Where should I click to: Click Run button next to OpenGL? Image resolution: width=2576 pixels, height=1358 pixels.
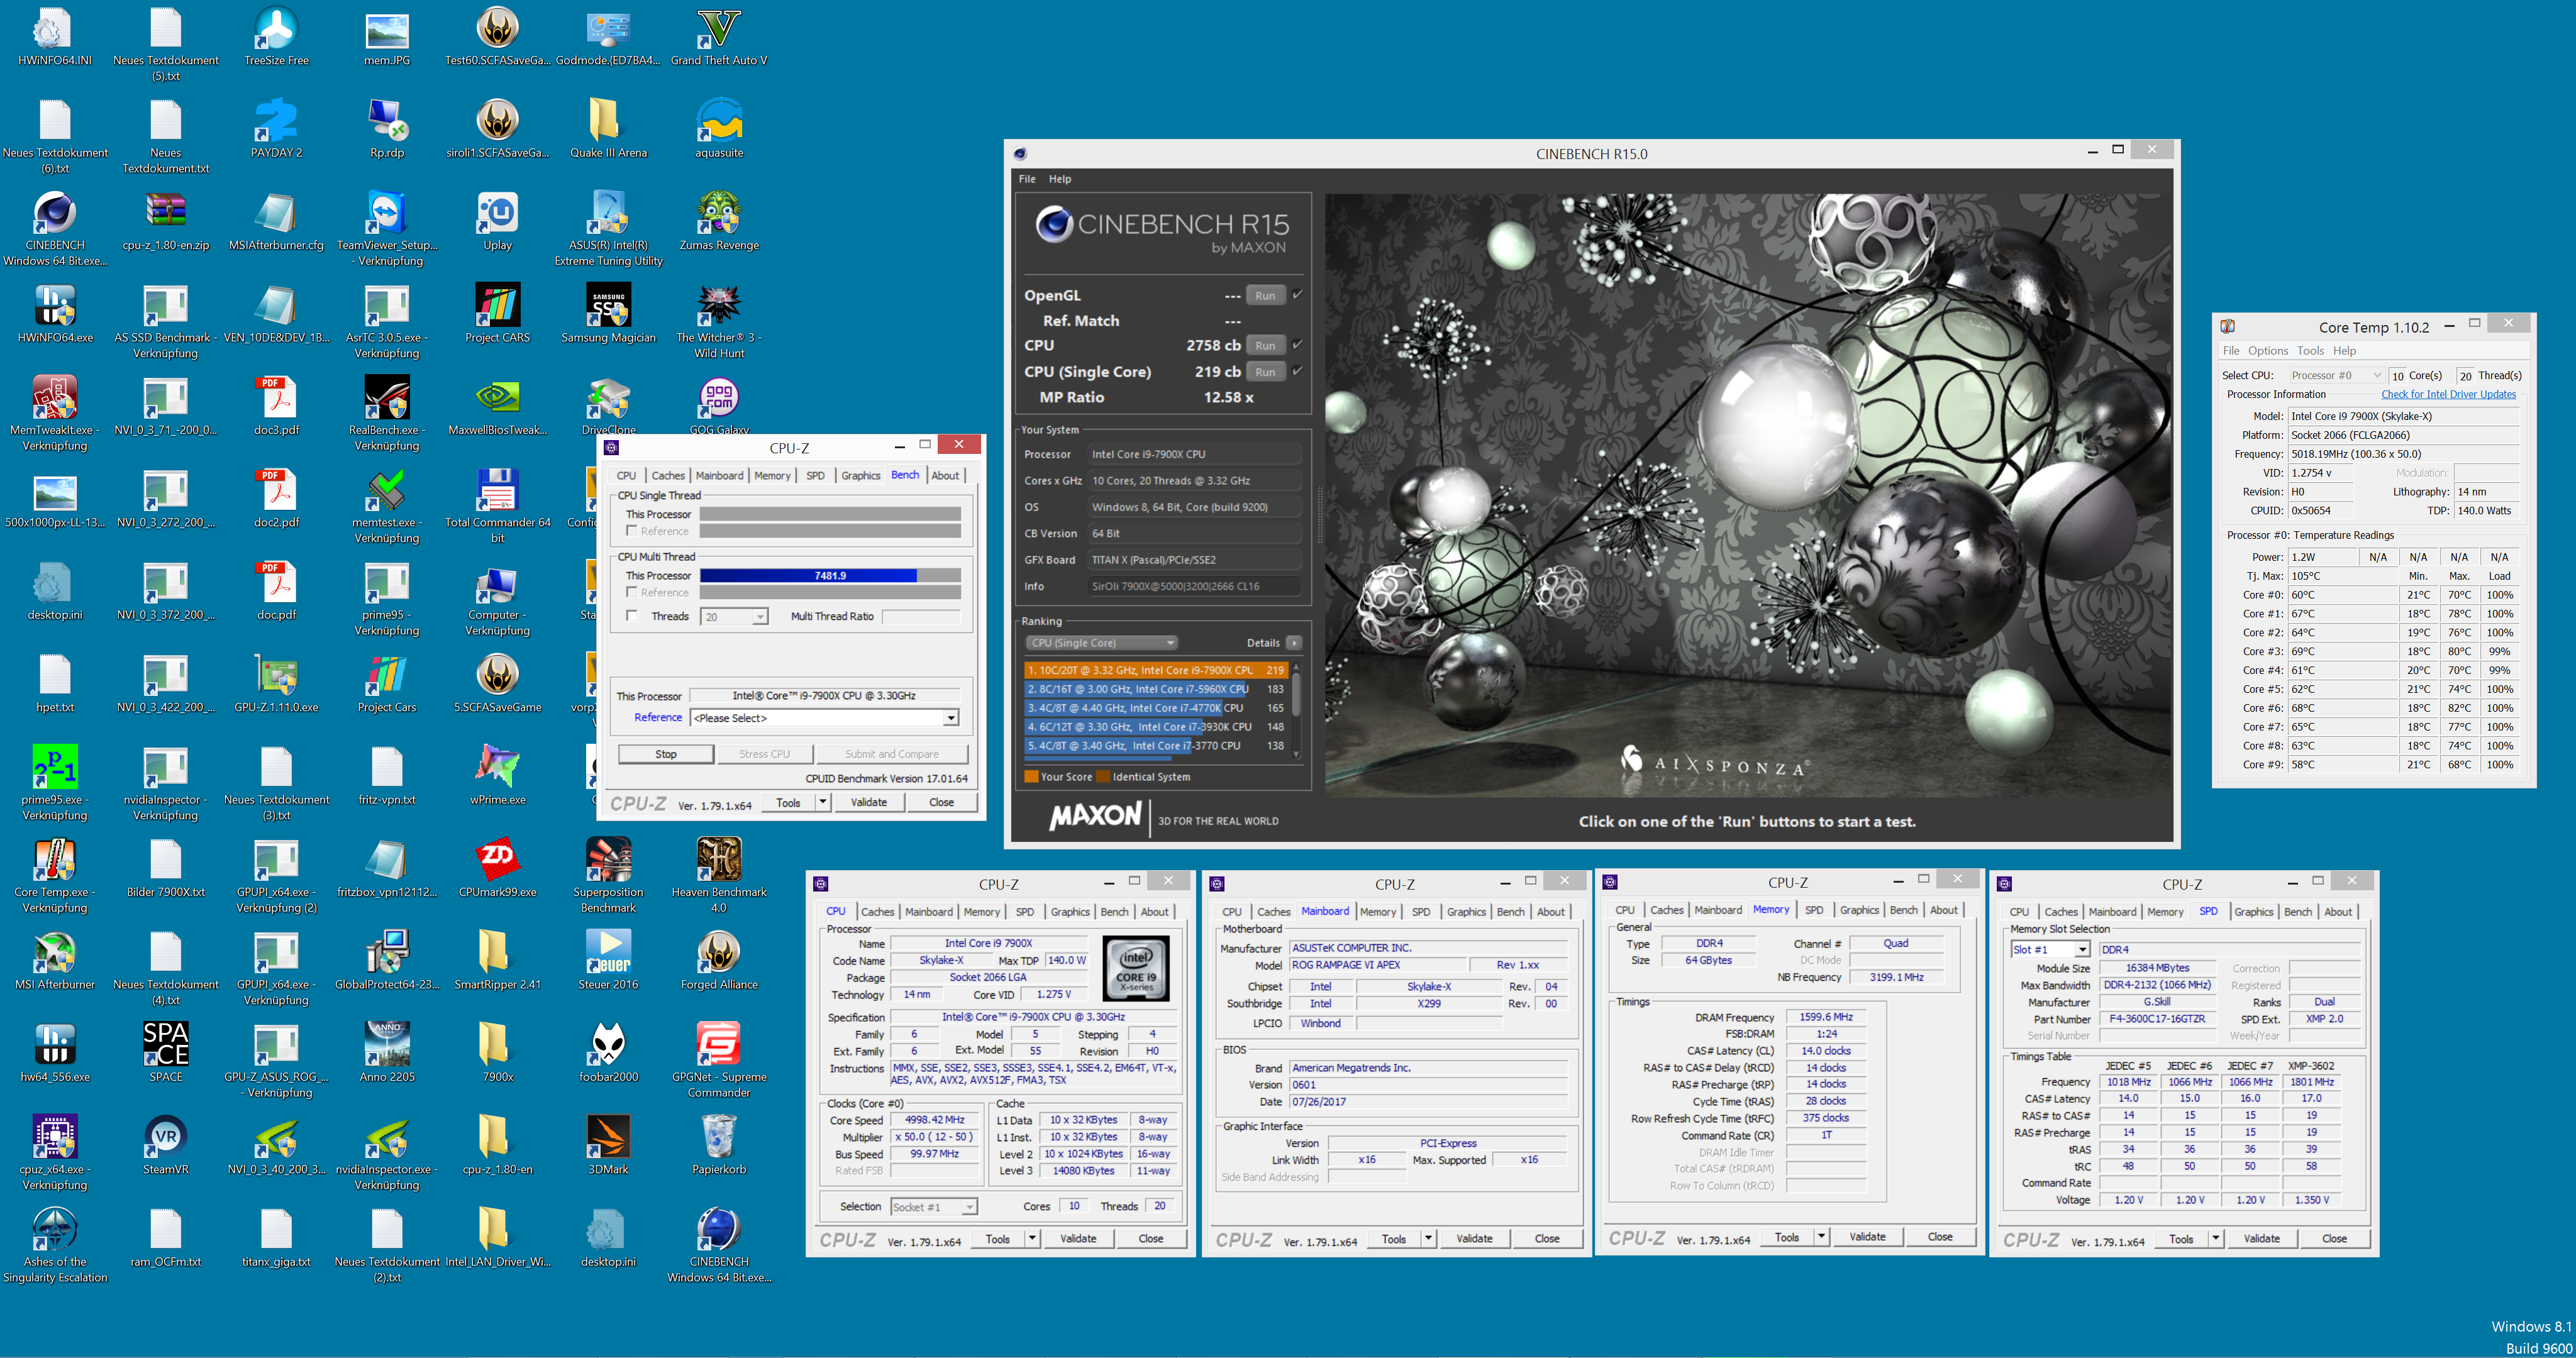pyautogui.click(x=1265, y=295)
